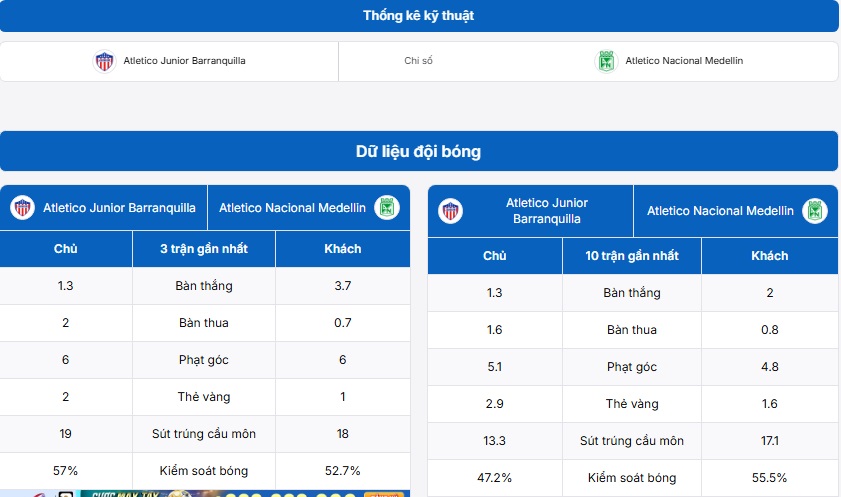Click Kiểm soát bóng in the 3 trận table

coord(204,471)
